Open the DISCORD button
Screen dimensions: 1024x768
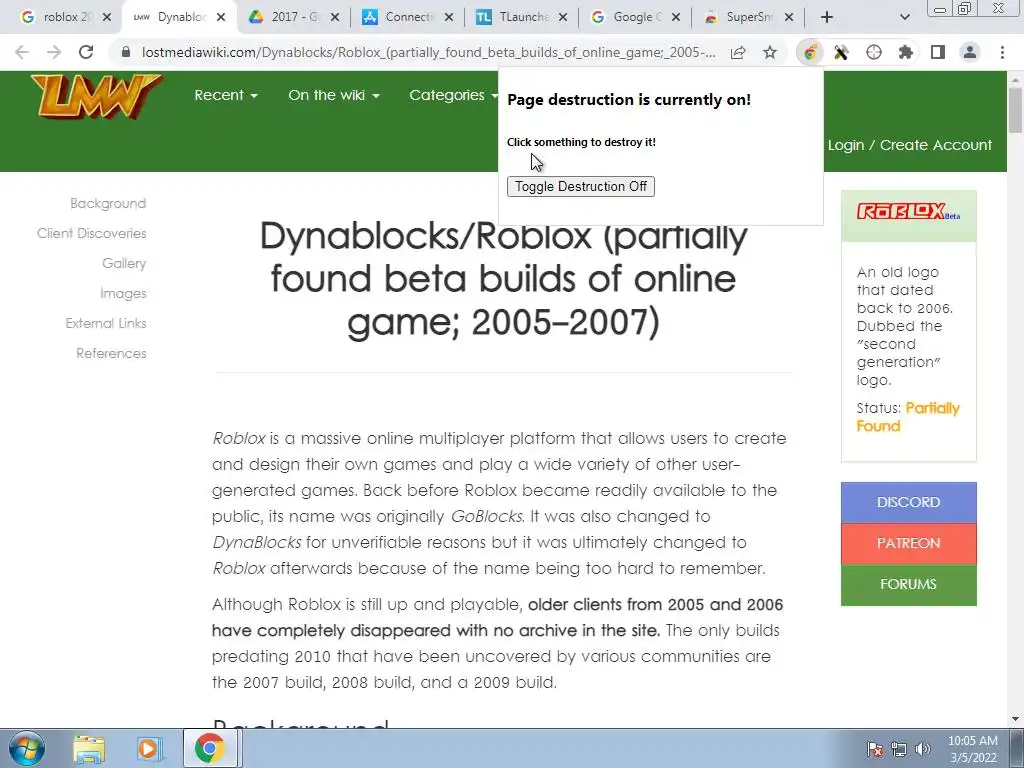tap(908, 502)
